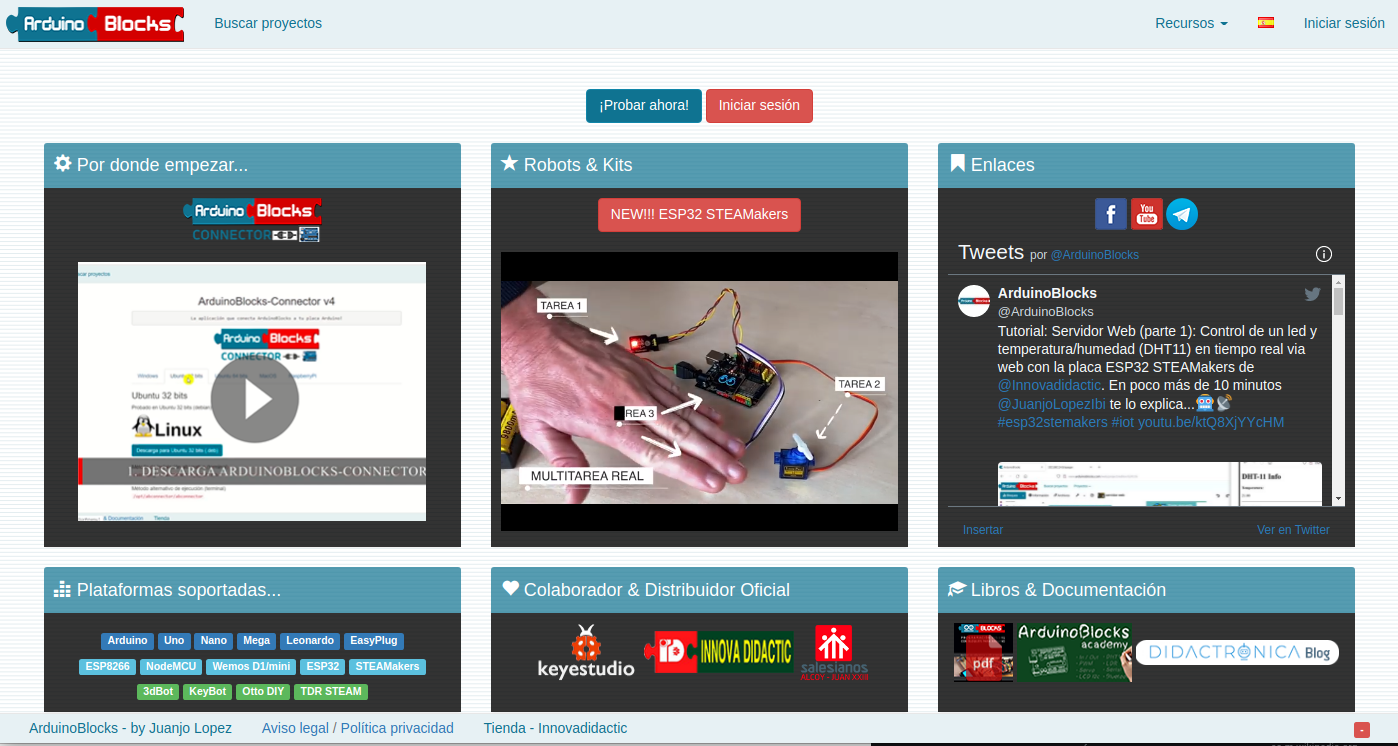Open the keyestudio logo link

tap(586, 652)
